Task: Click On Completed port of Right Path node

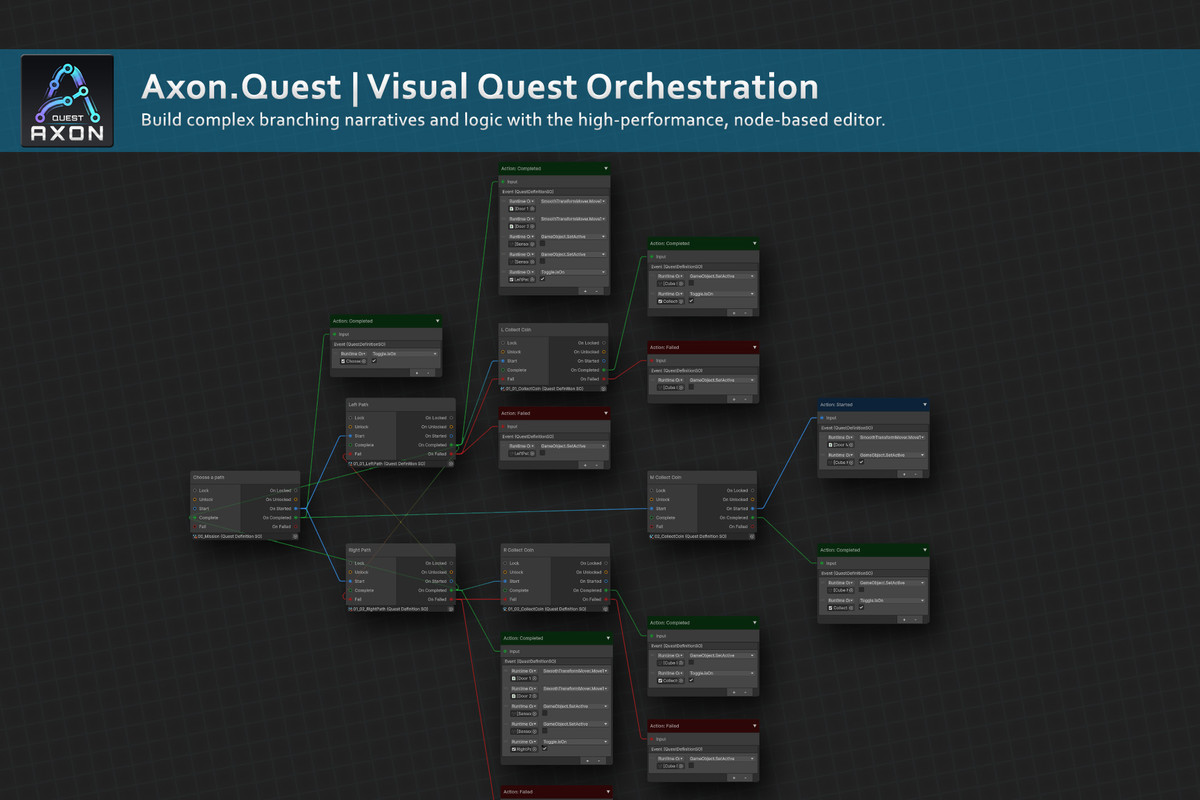Action: pos(452,590)
